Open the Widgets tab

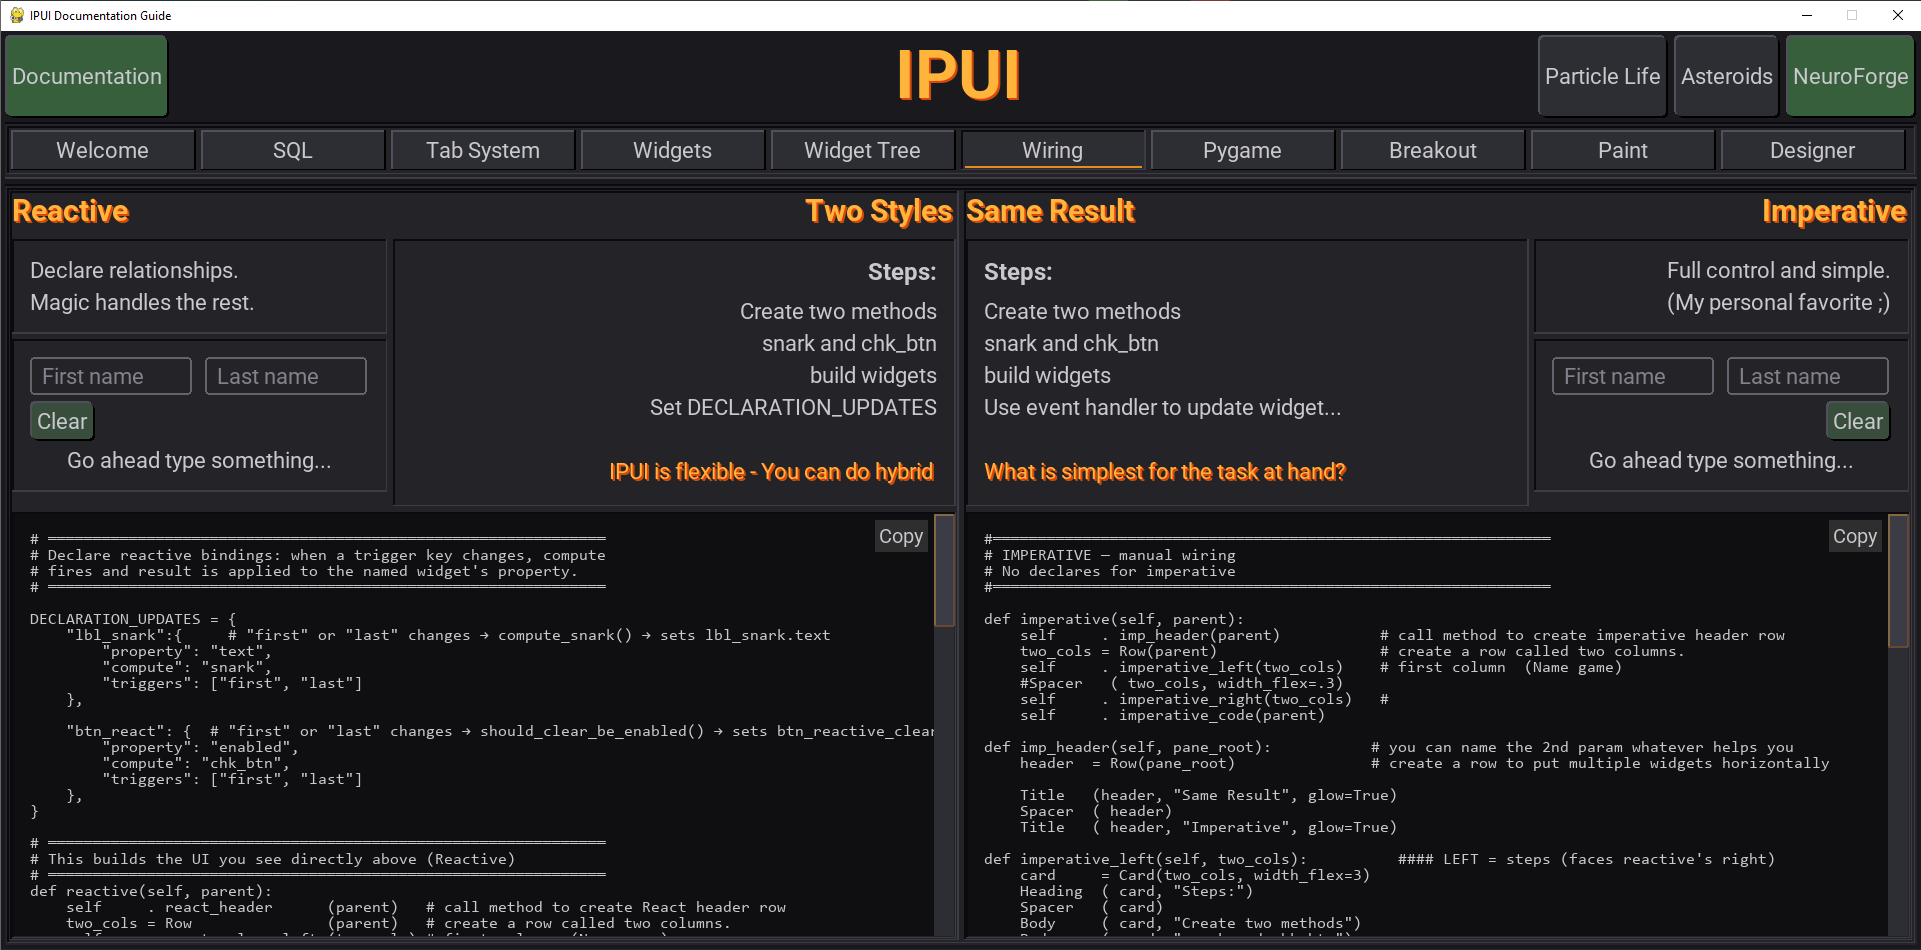tap(673, 150)
